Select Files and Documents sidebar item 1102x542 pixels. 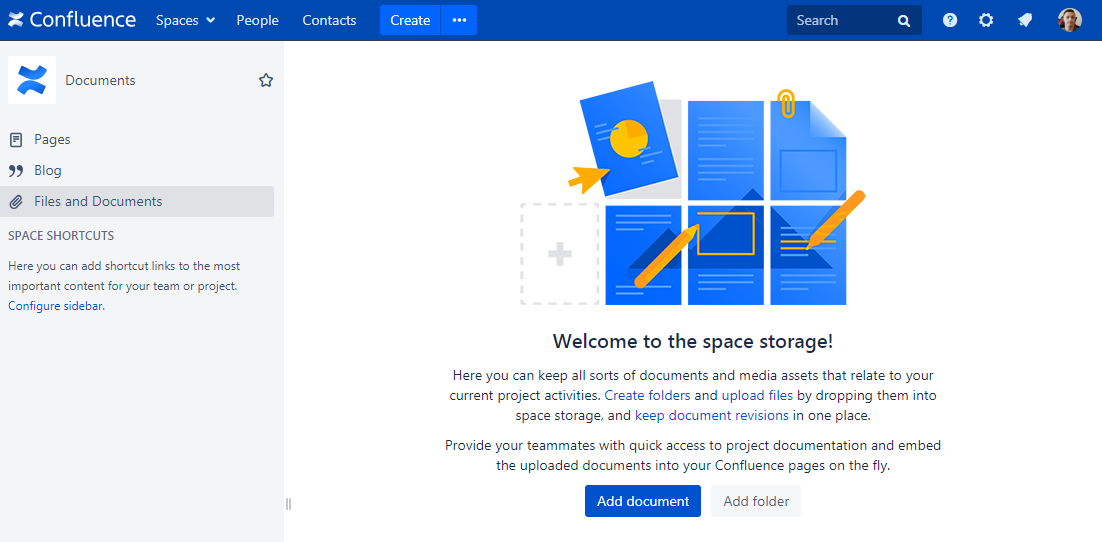point(98,202)
